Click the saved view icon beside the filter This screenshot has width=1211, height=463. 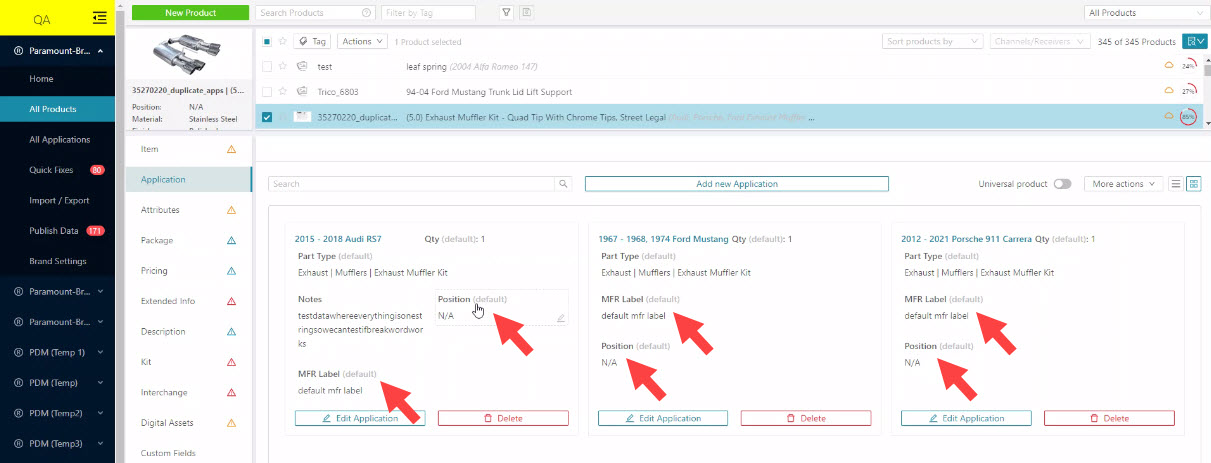pyautogui.click(x=526, y=13)
